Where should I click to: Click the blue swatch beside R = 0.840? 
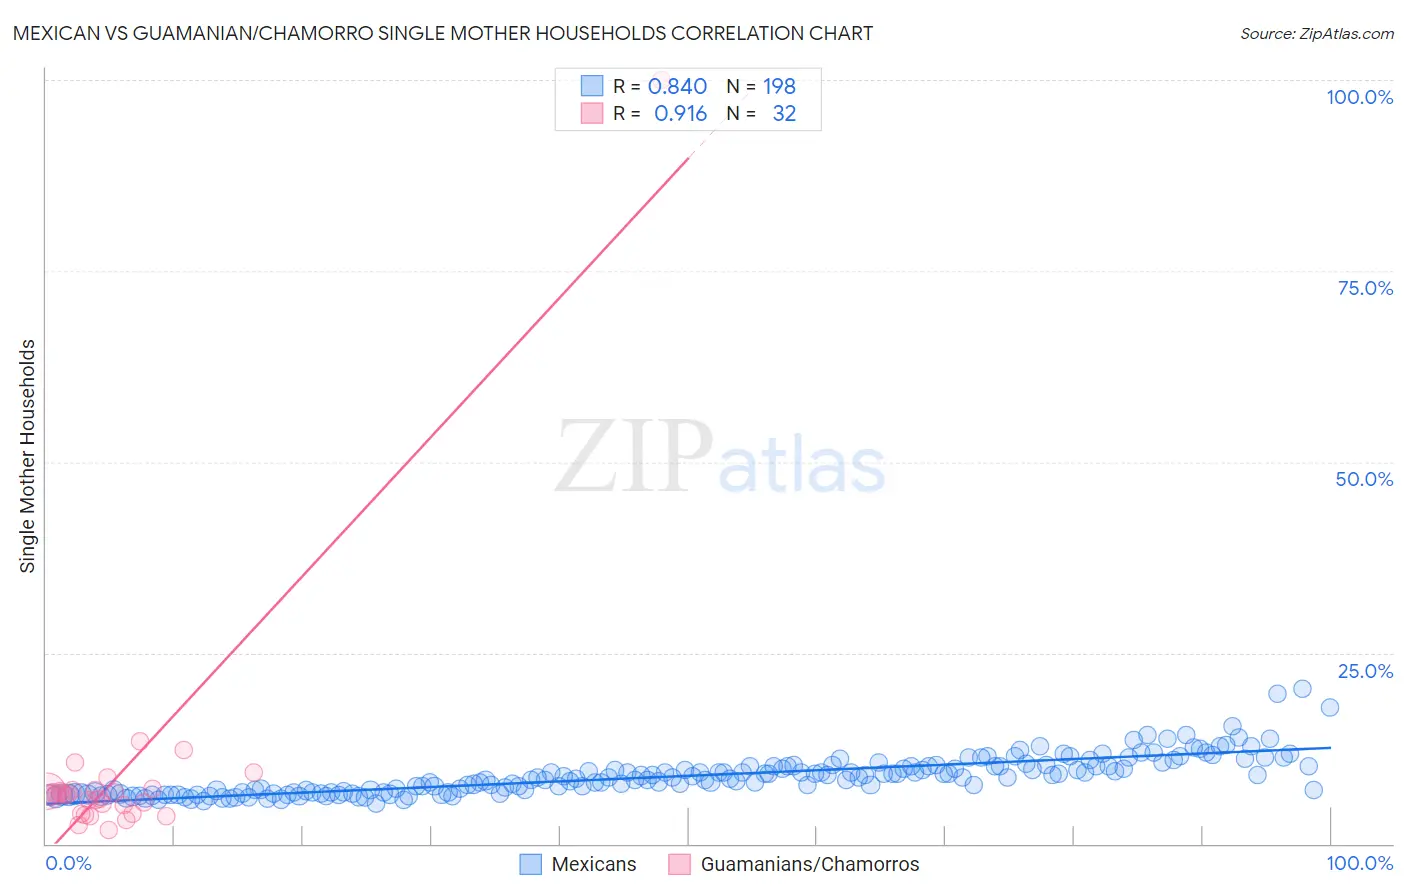pos(592,86)
